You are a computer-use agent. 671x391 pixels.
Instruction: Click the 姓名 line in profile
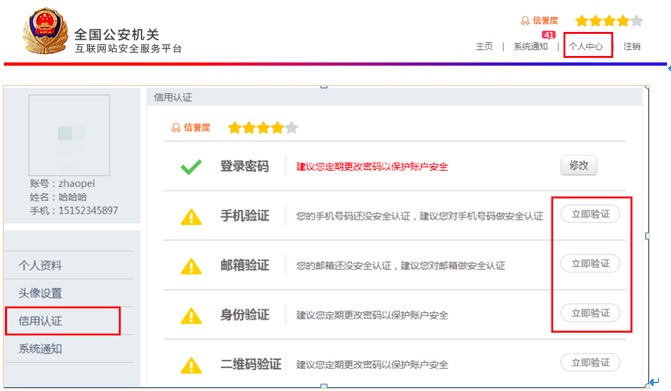pyautogui.click(x=58, y=197)
